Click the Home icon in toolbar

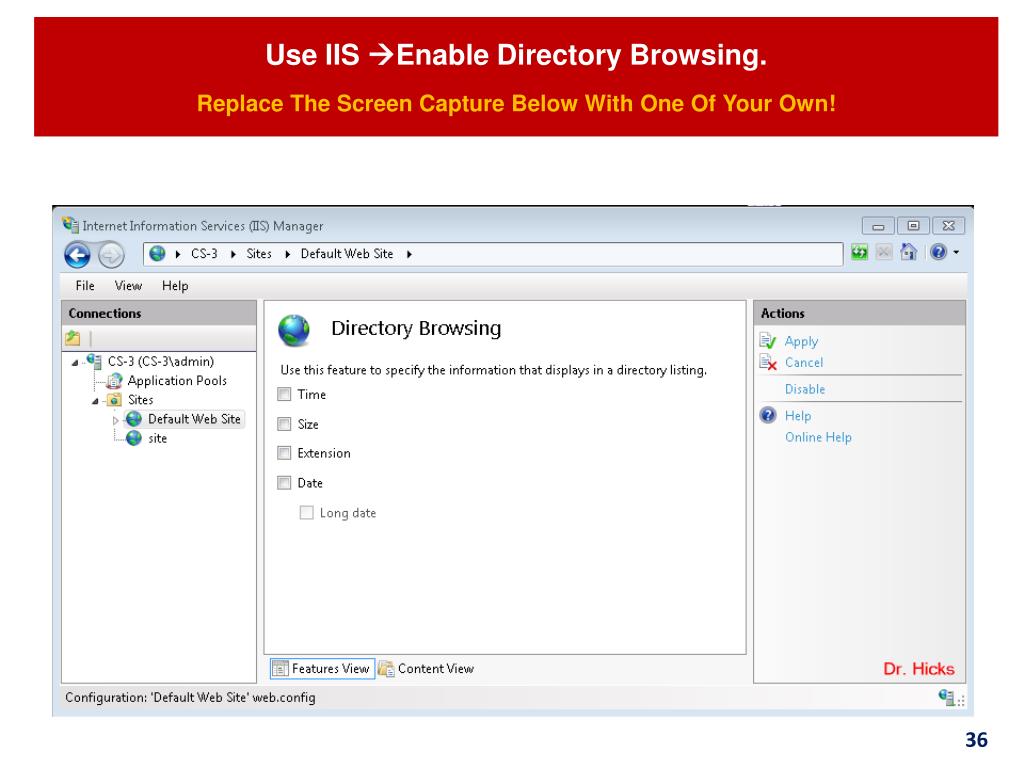coord(908,252)
